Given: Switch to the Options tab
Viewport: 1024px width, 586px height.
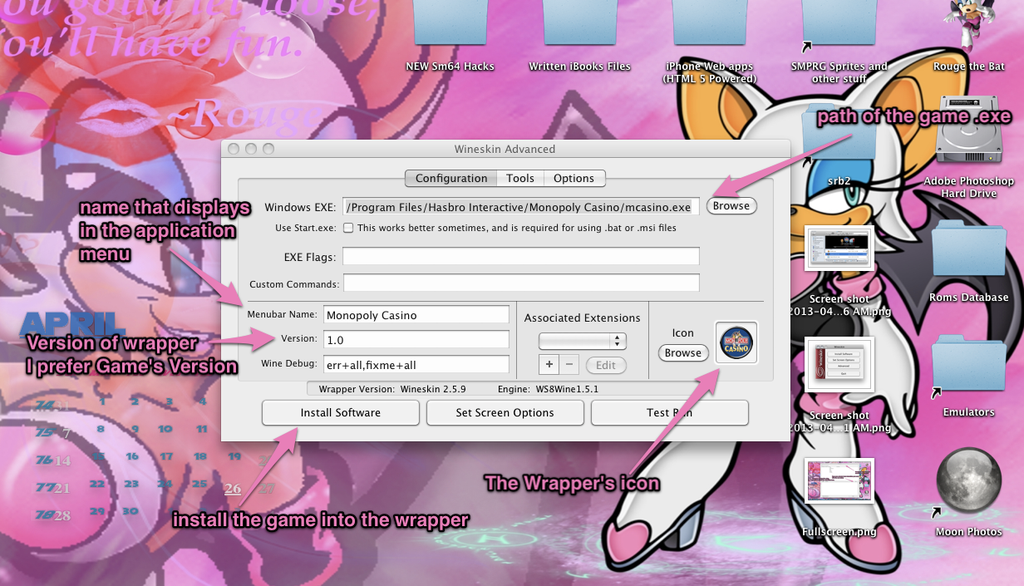Looking at the screenshot, I should point(574,178).
